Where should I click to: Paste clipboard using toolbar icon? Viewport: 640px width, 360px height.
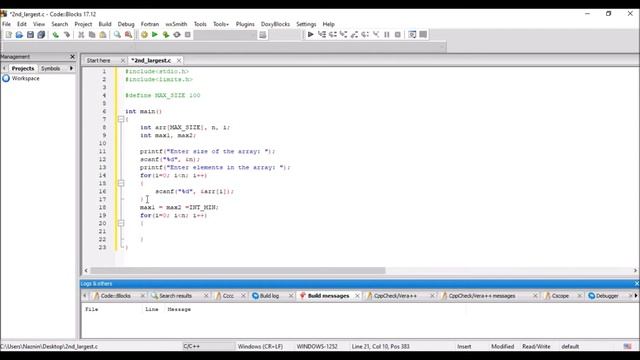[x=103, y=35]
